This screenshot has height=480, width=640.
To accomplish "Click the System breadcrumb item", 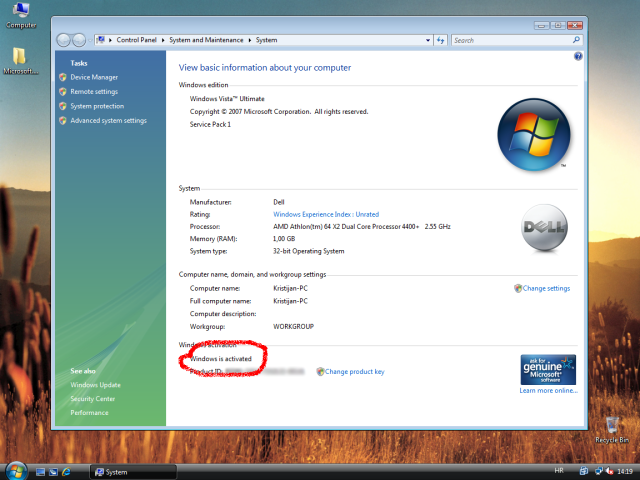I will click(x=267, y=40).
